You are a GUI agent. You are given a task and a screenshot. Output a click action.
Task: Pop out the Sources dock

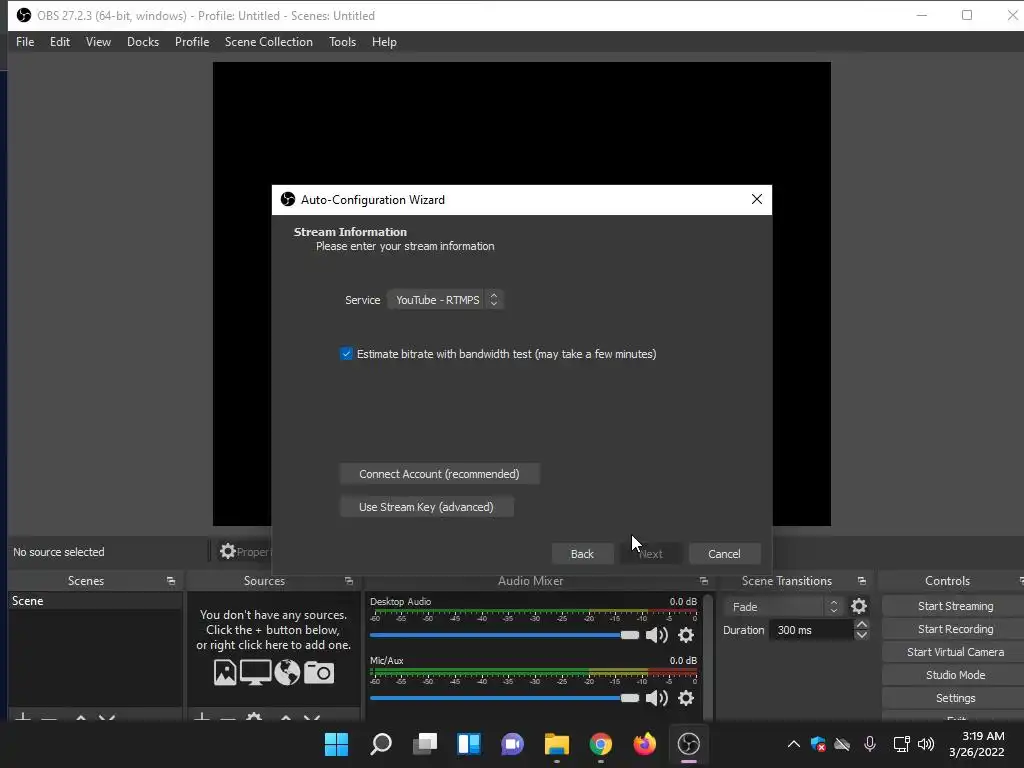pos(349,581)
